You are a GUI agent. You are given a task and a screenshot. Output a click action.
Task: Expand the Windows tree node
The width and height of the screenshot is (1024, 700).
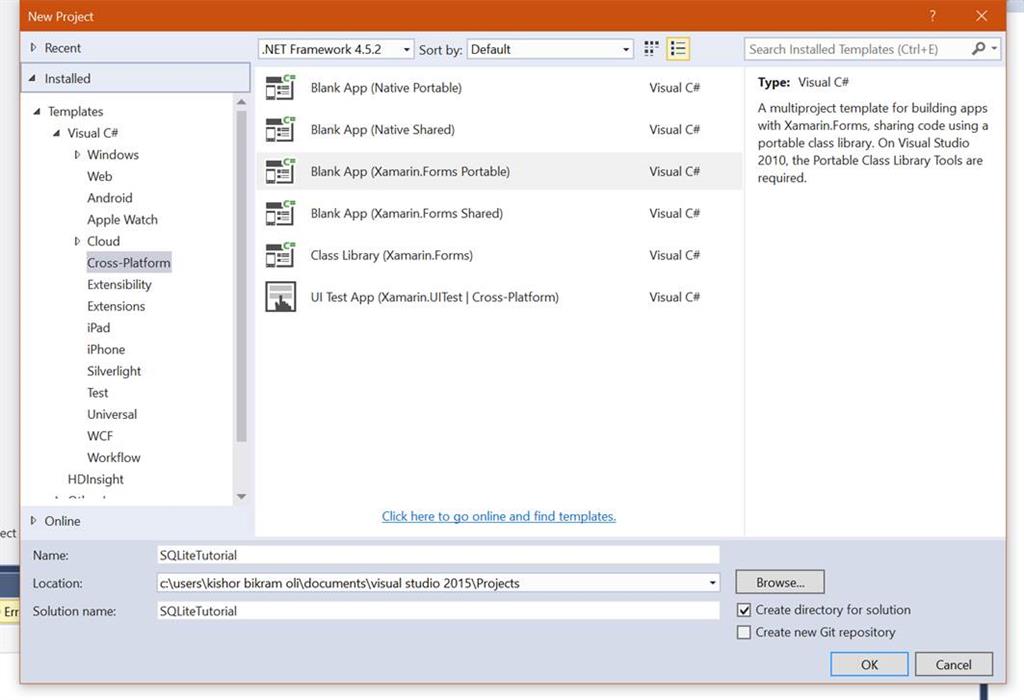(x=77, y=155)
